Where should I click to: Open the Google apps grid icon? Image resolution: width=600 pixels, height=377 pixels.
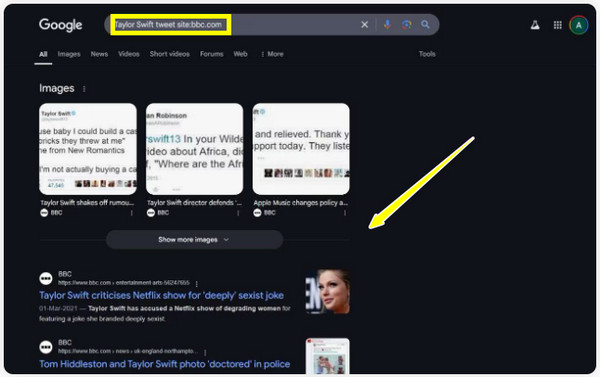point(558,25)
